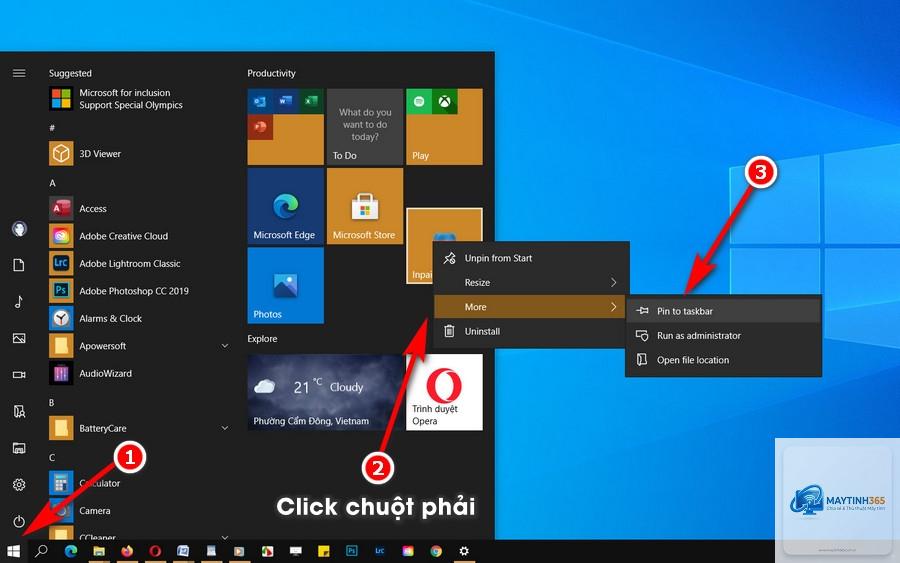Open taskbar Search magnifier
900x563 pixels.
(x=41, y=552)
